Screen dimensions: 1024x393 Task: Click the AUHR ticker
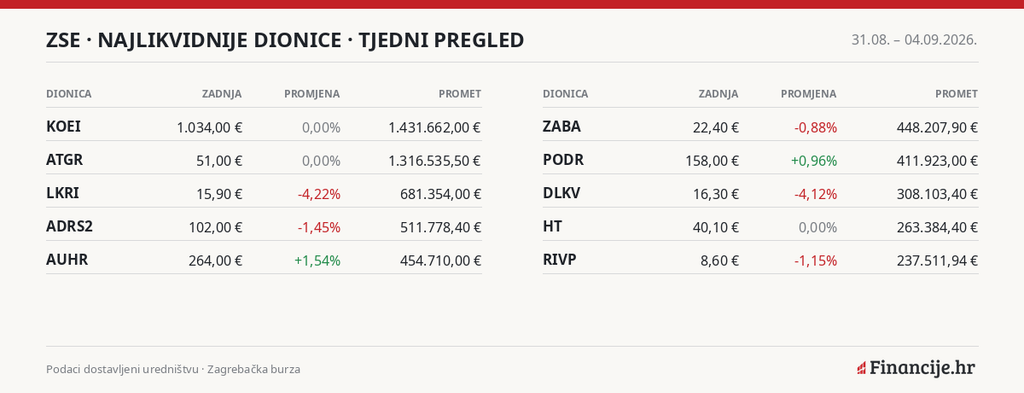coord(67,260)
